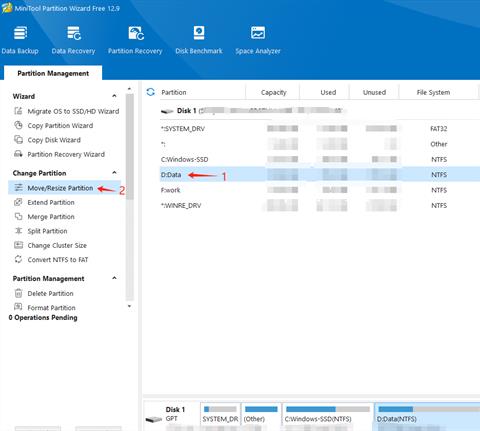The height and width of the screenshot is (431, 480).
Task: Click the Merge Partition icon
Action: (18, 216)
